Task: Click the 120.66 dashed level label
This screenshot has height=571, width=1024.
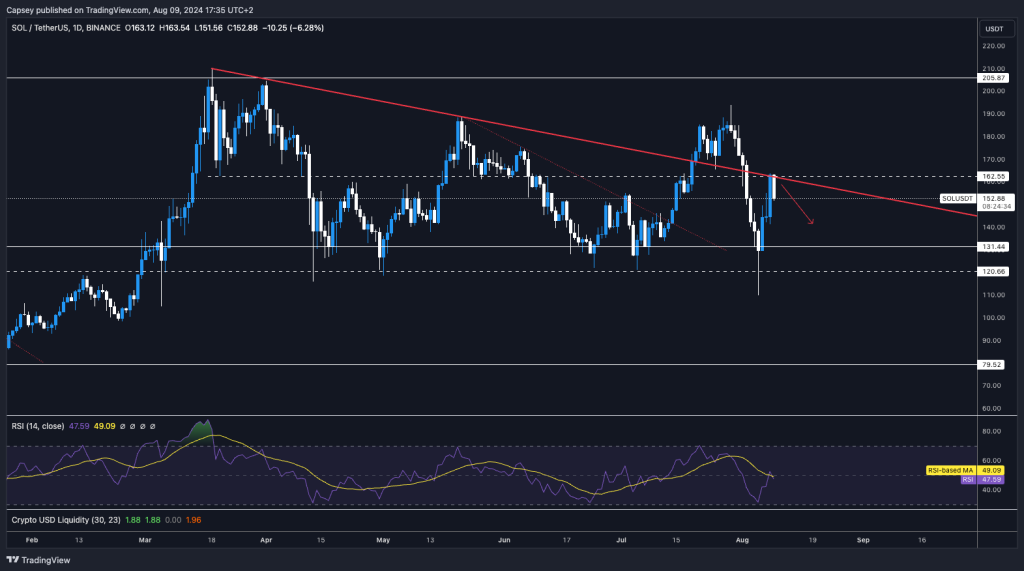Action: (x=993, y=271)
